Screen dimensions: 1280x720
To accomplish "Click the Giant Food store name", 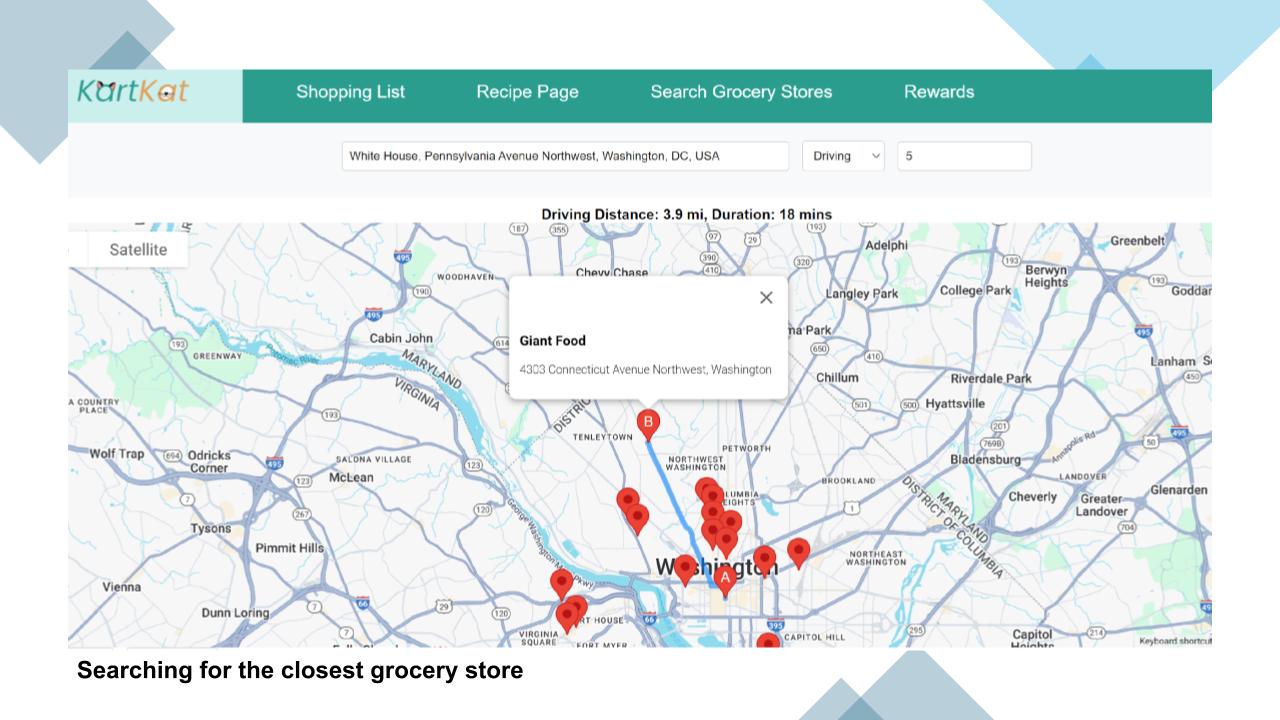I will coord(552,341).
